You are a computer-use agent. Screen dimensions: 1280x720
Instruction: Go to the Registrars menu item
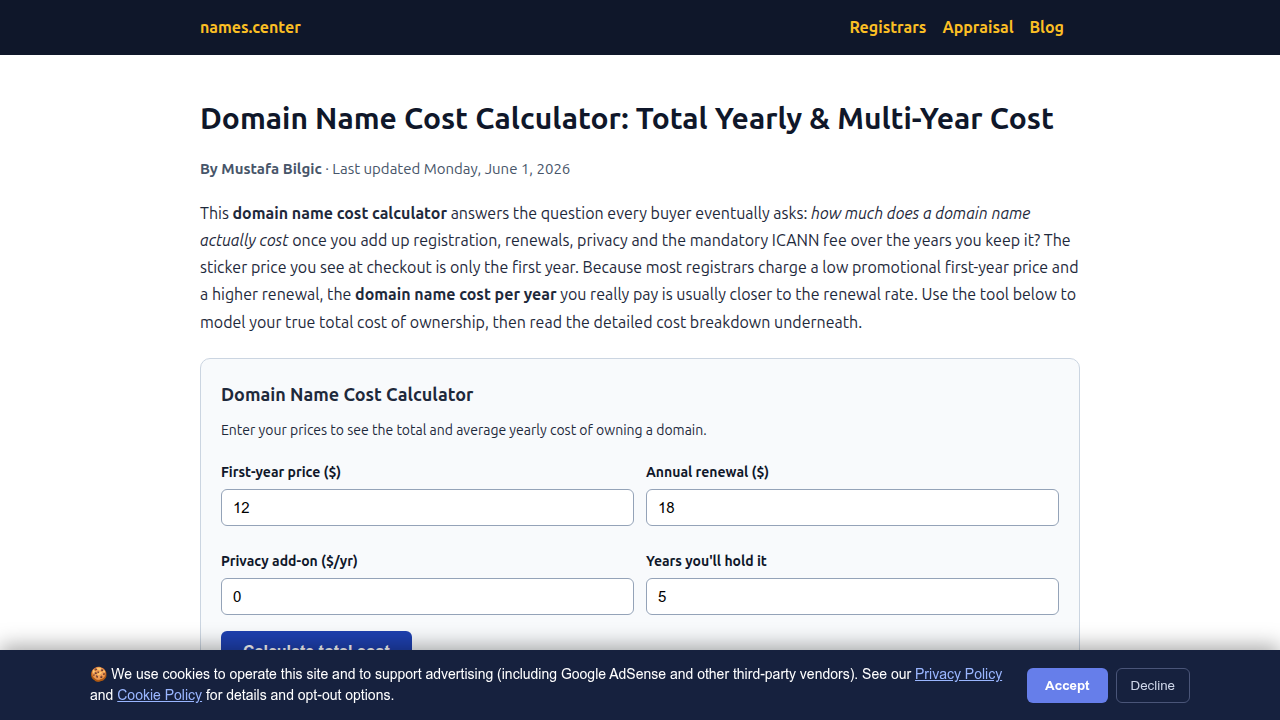click(888, 27)
